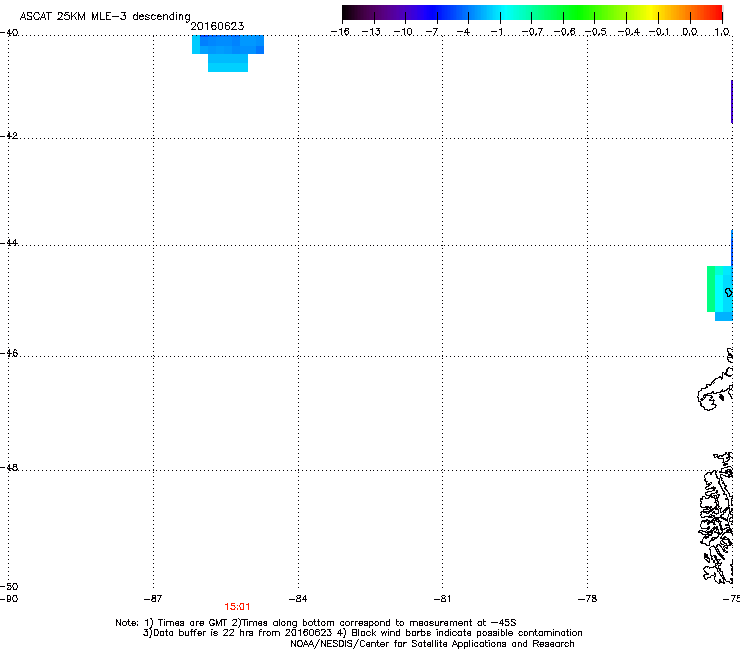Click the red swath time label '15:01'
Image resolution: width=740 pixels, height=650 pixels.
click(237, 607)
